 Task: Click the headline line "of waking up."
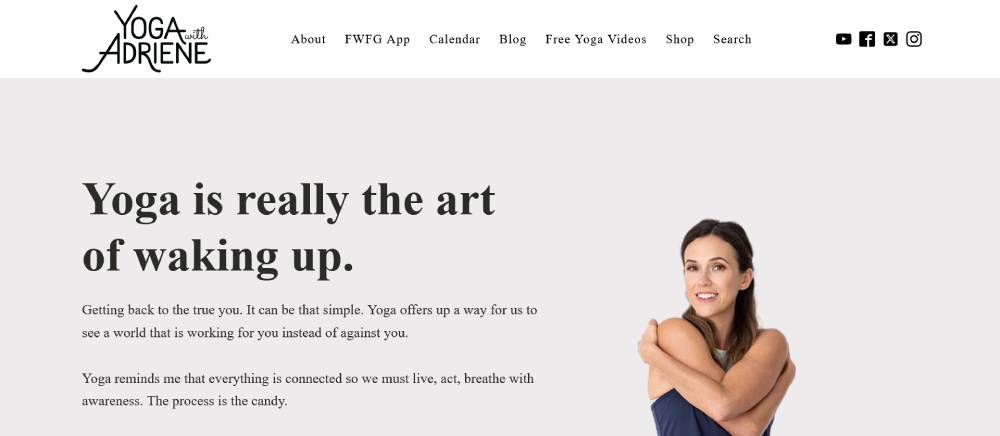point(218,256)
